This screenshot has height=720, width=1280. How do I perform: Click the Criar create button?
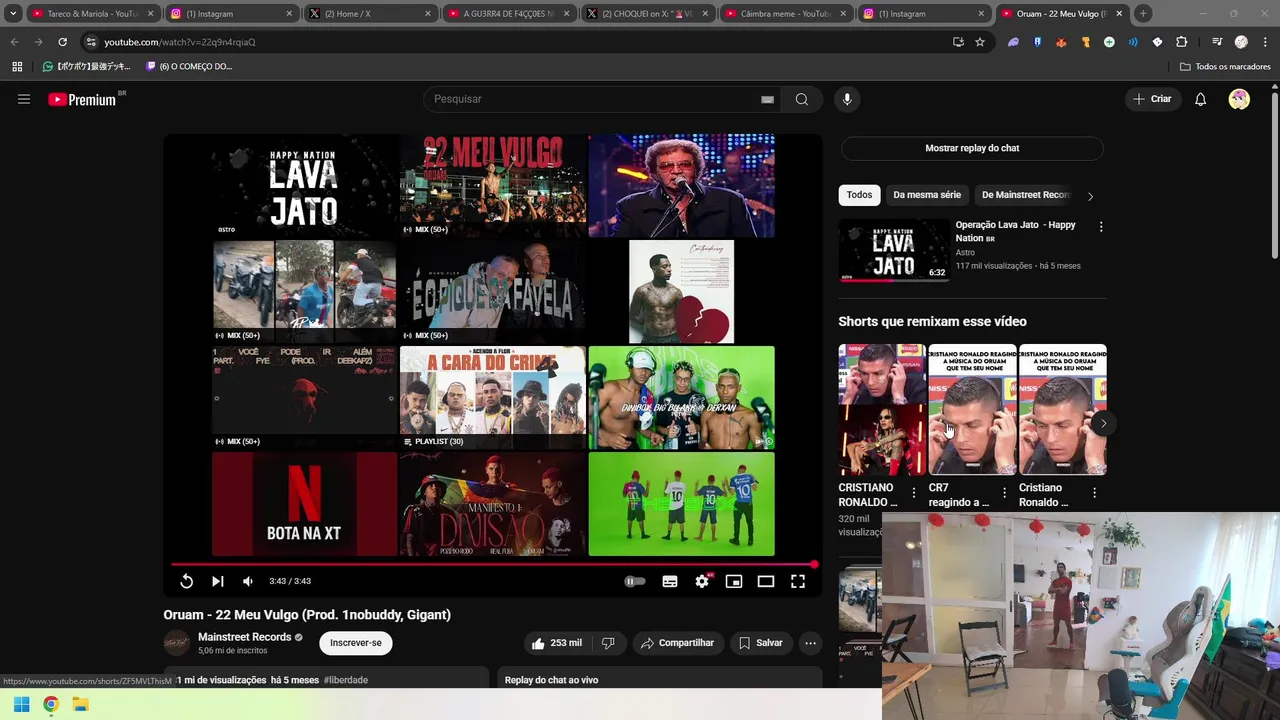click(1151, 99)
